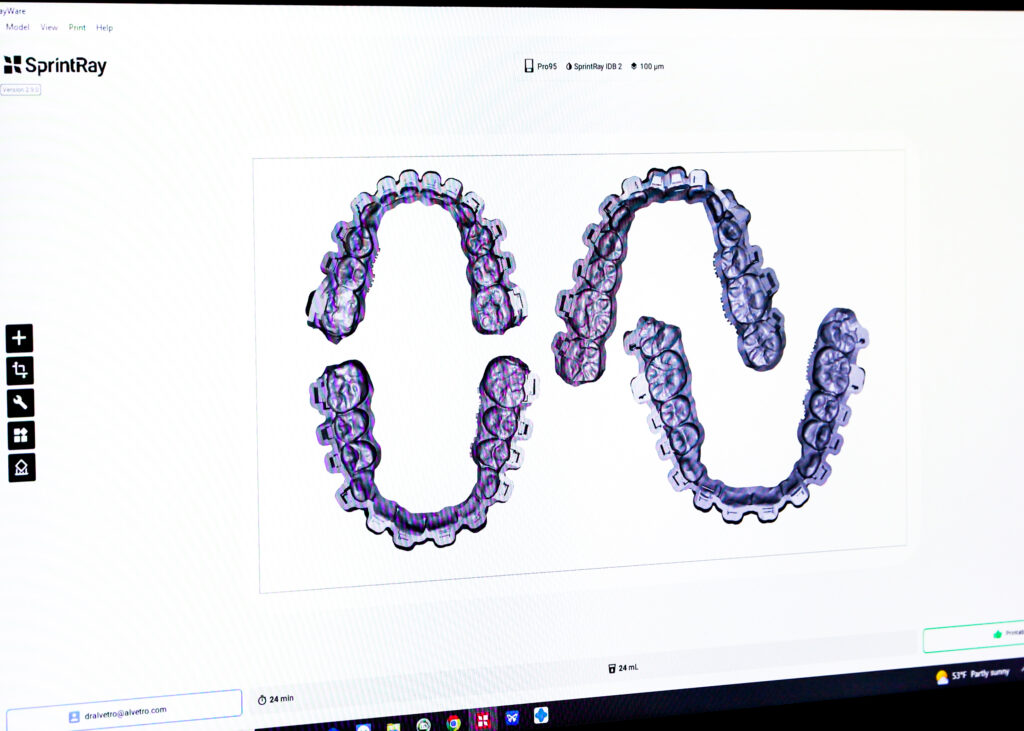The height and width of the screenshot is (731, 1024).
Task: Select the supports generation icon
Action: [x=22, y=467]
